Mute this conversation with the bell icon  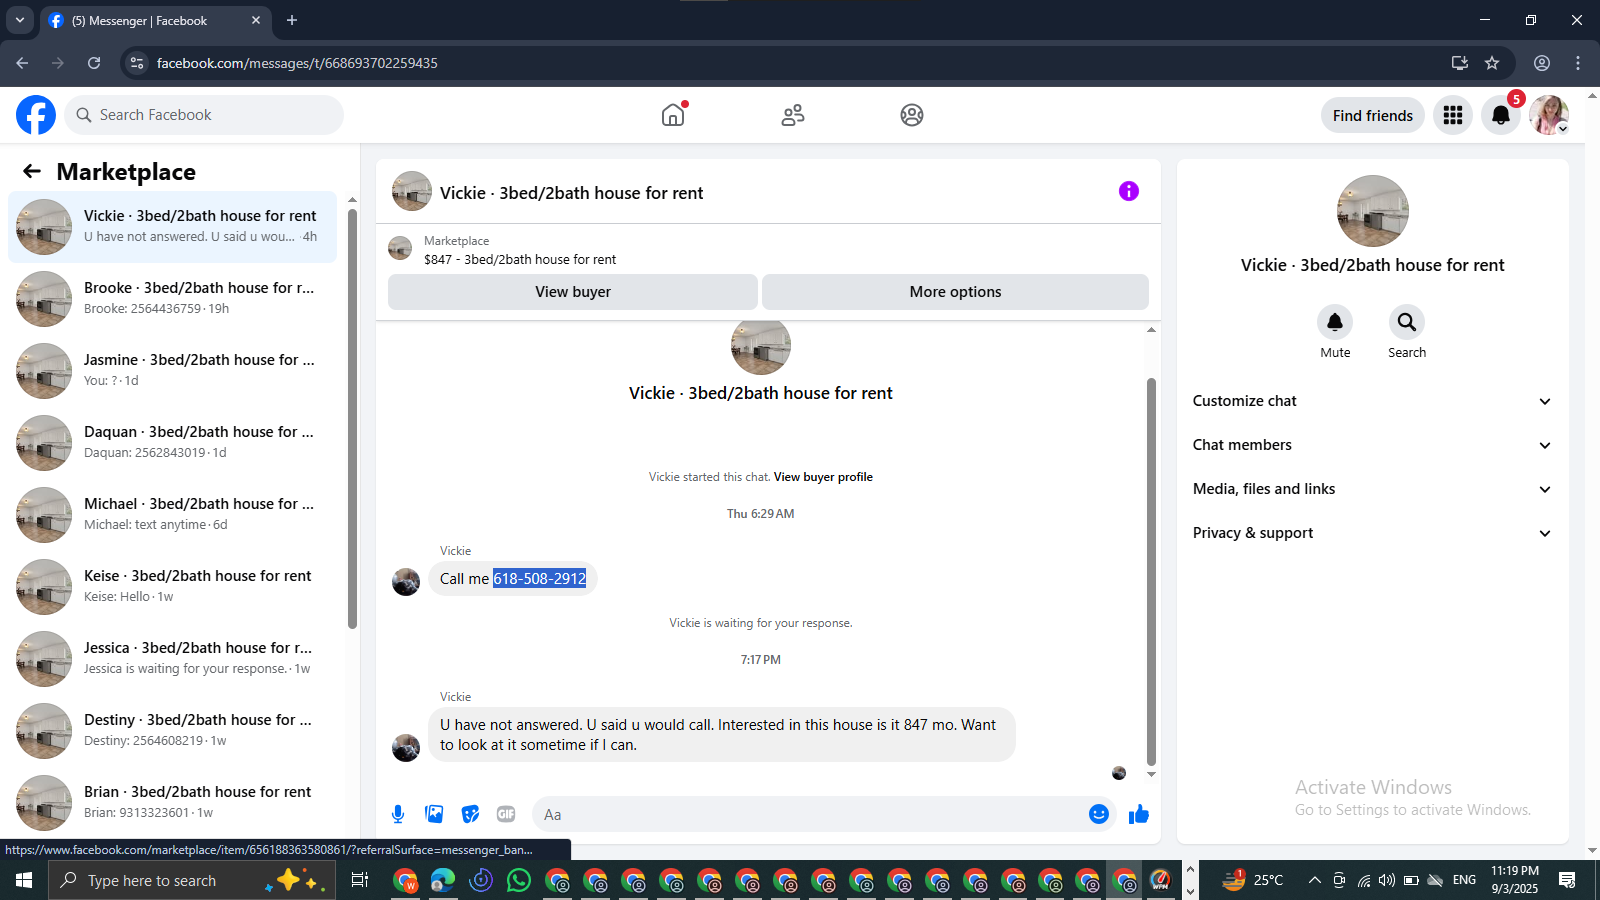point(1335,322)
